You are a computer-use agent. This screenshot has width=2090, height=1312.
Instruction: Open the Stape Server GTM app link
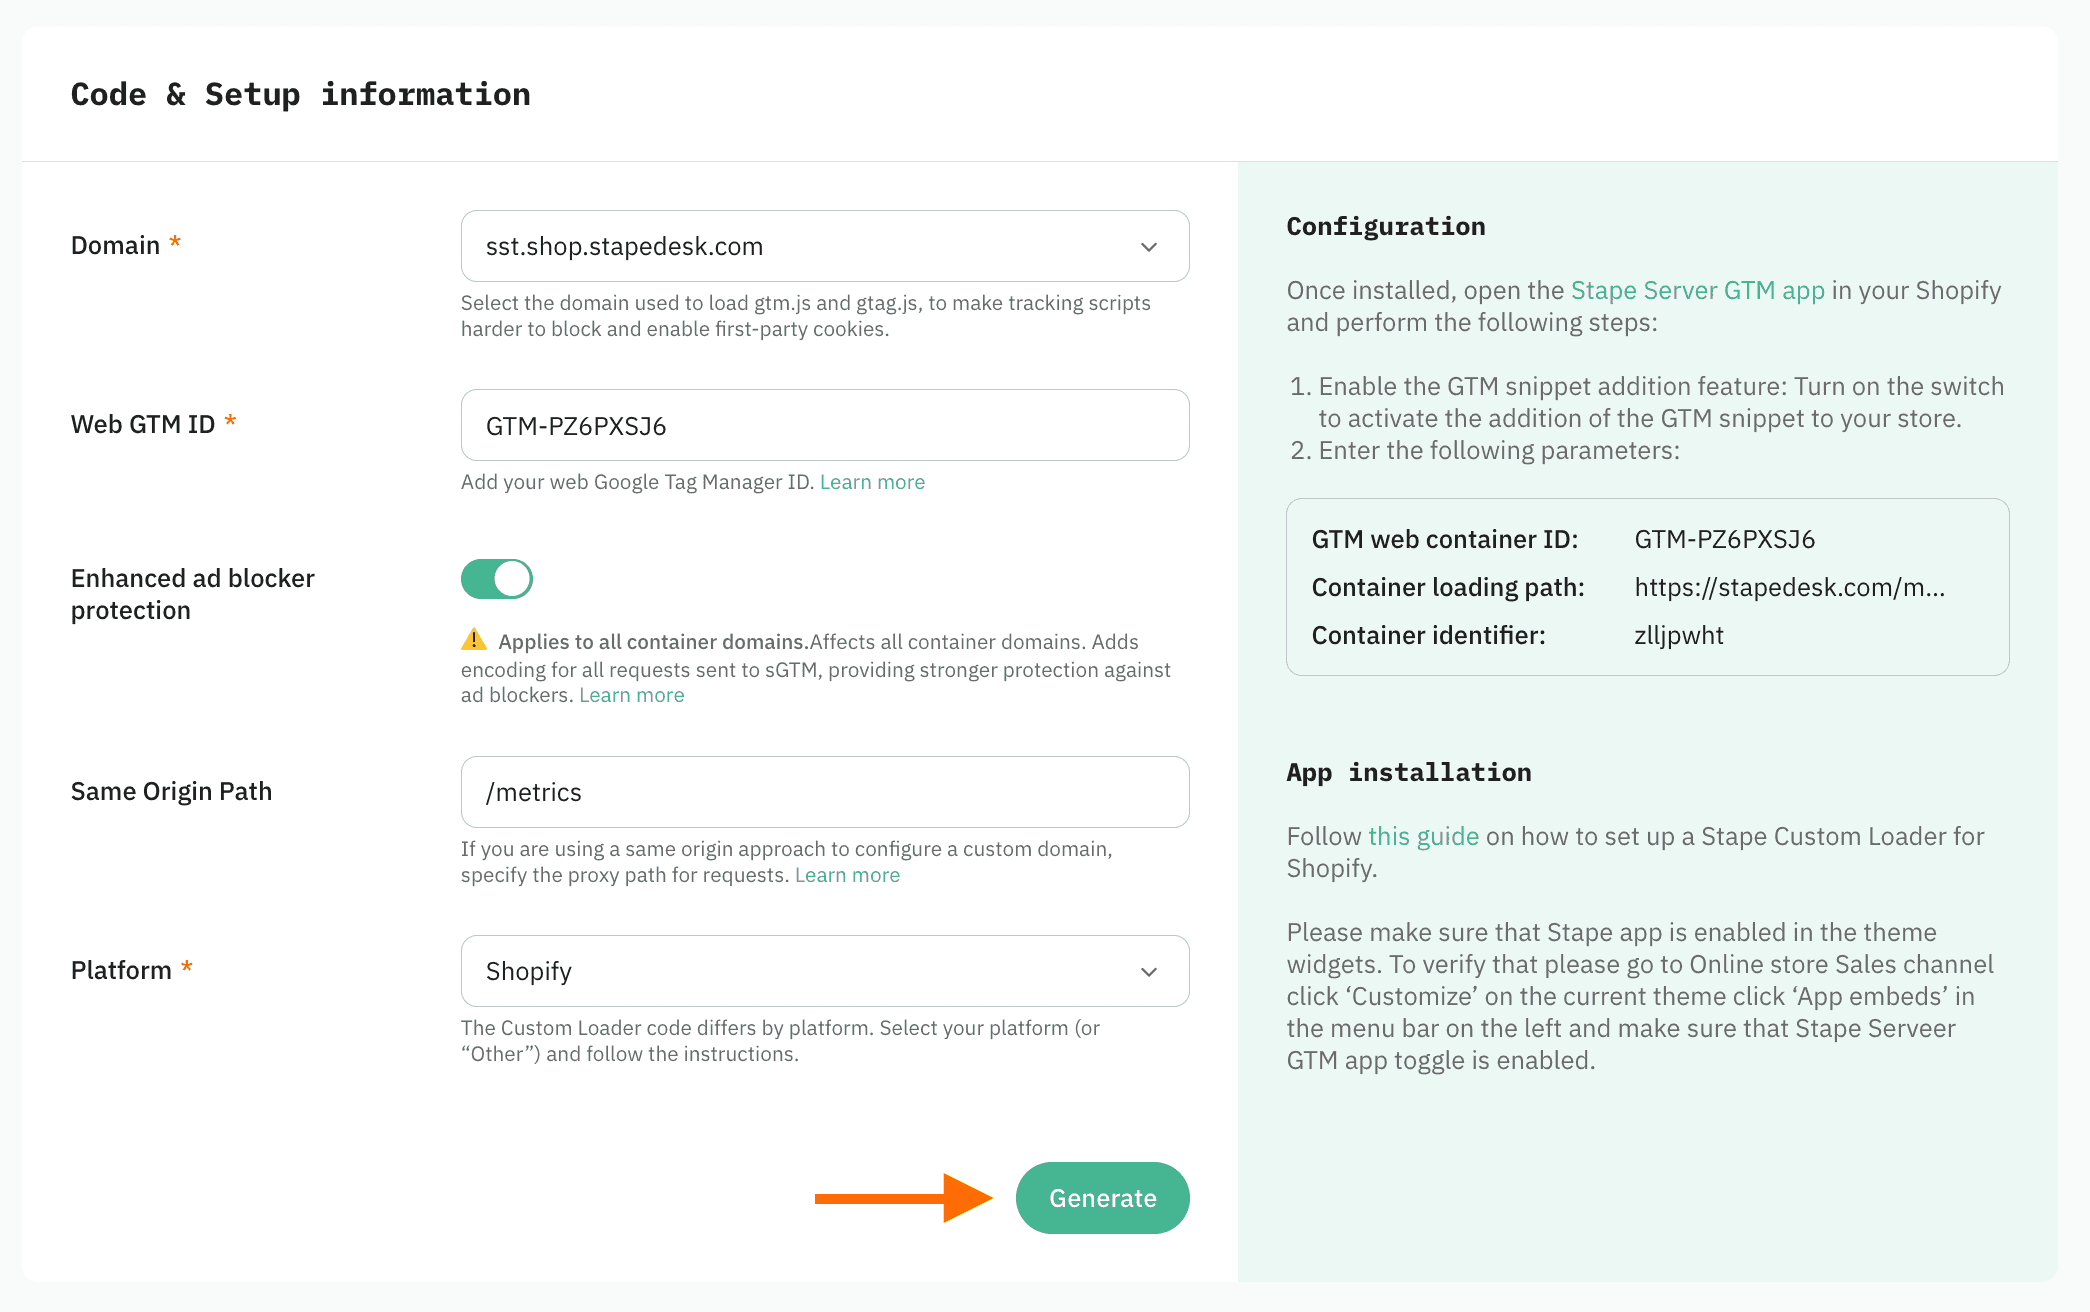(1697, 290)
